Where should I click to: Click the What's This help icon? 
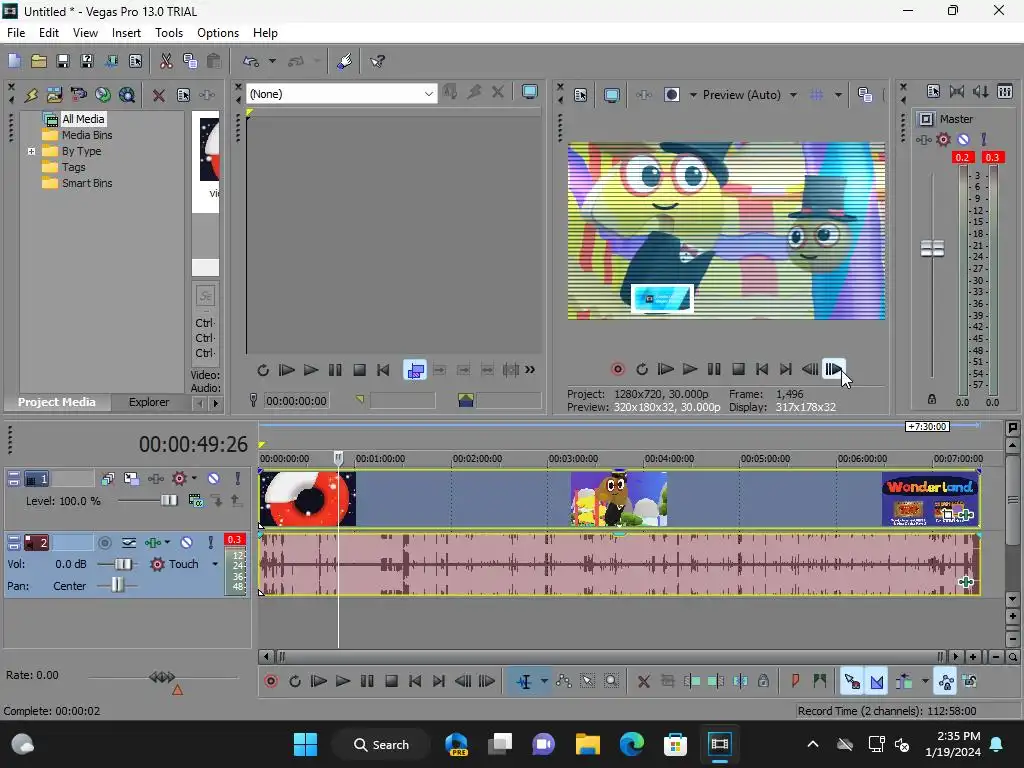tap(377, 61)
